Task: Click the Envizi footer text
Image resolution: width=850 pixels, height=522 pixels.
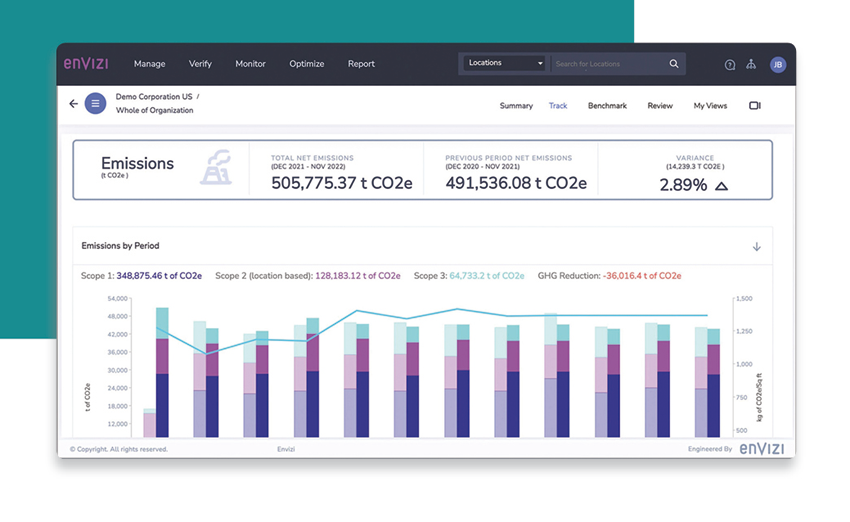Action: point(286,449)
